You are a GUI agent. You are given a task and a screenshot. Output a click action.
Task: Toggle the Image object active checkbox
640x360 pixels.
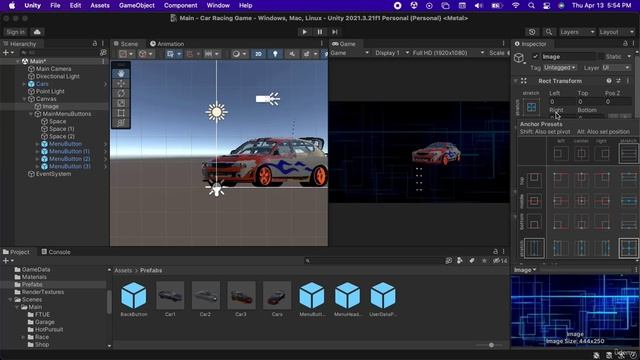tap(535, 57)
